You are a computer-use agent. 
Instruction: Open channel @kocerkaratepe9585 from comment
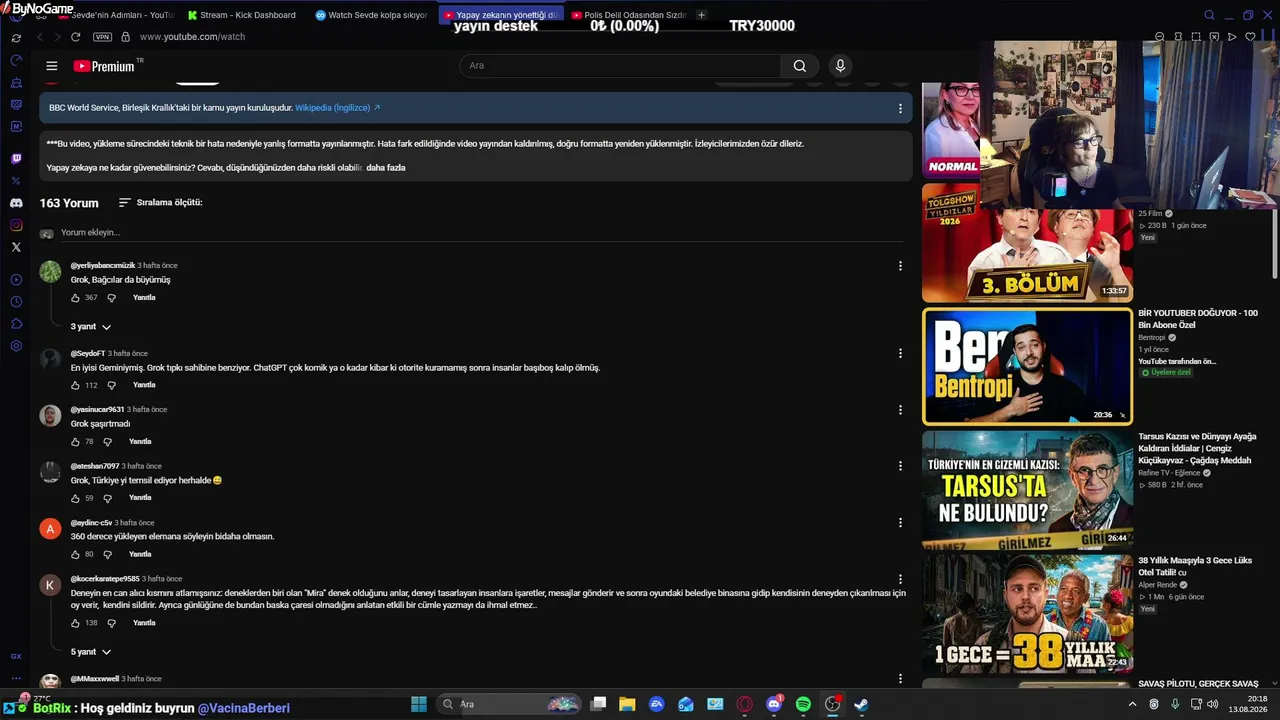[x=105, y=579]
